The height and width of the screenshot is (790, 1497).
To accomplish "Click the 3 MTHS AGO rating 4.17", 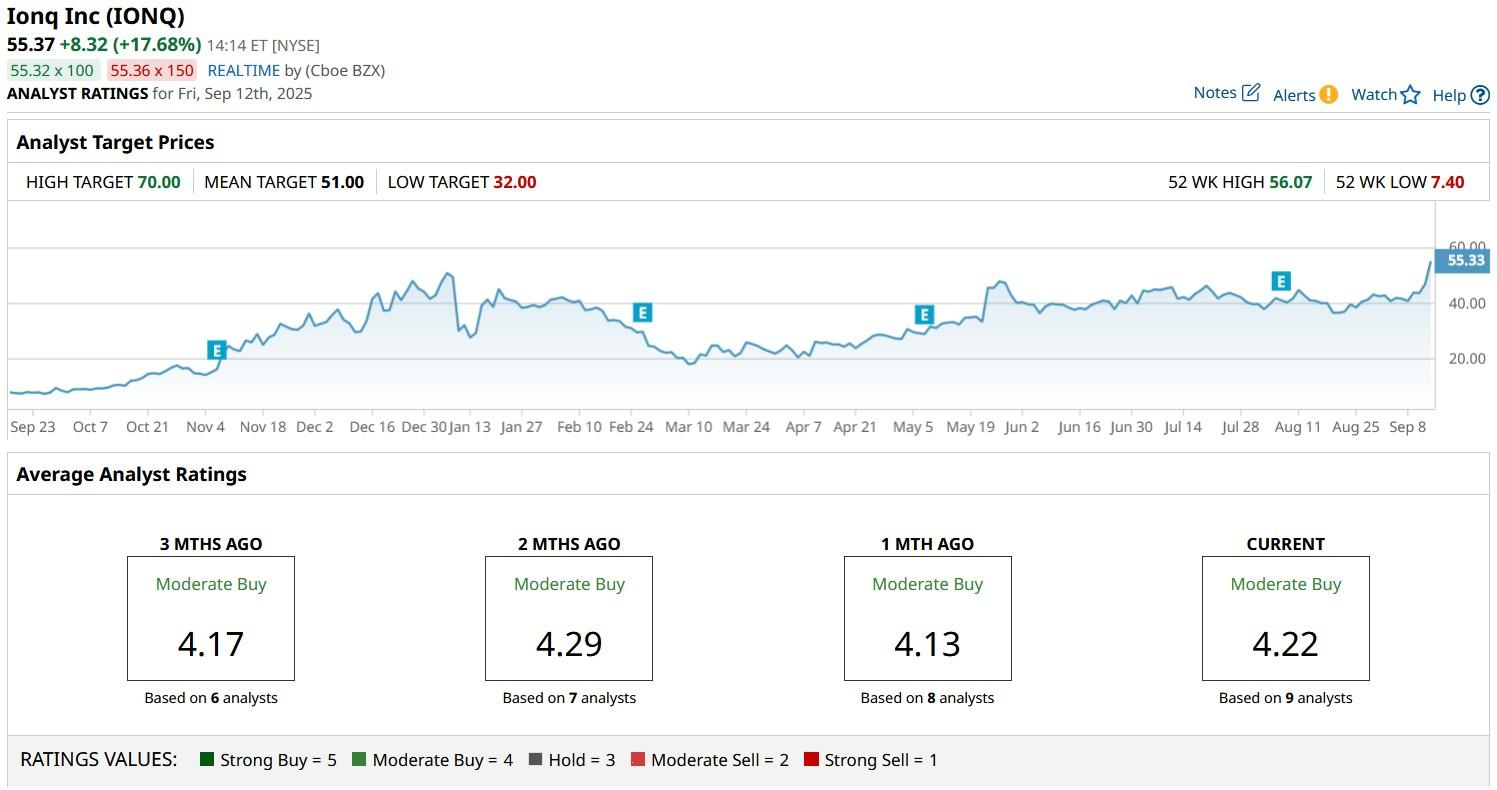I will coord(211,643).
